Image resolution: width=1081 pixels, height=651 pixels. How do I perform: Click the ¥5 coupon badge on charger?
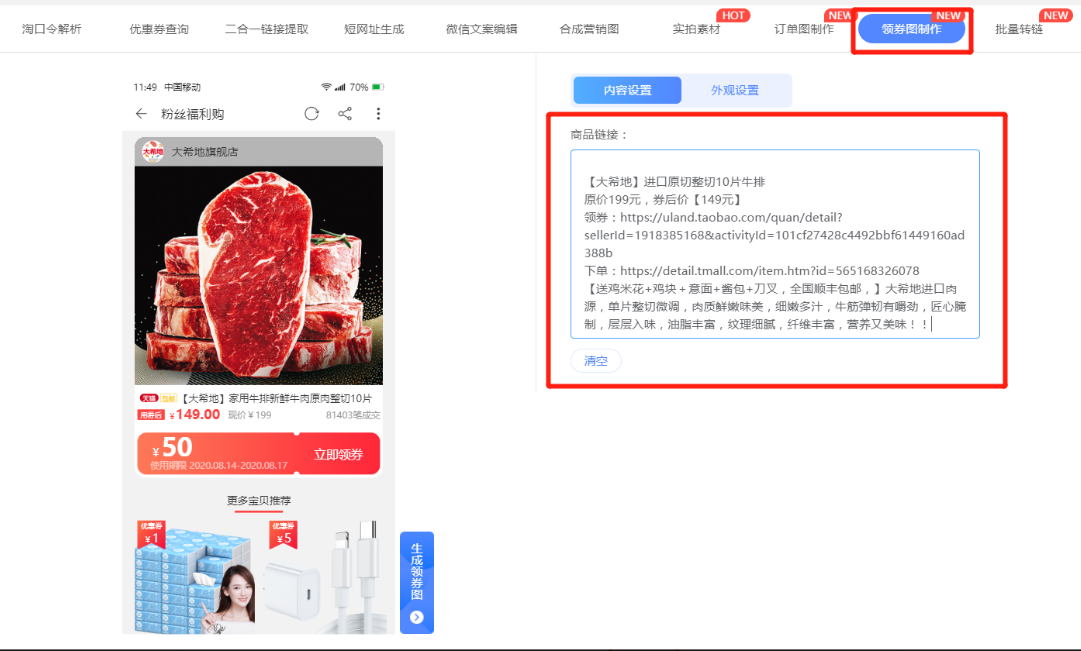point(283,534)
